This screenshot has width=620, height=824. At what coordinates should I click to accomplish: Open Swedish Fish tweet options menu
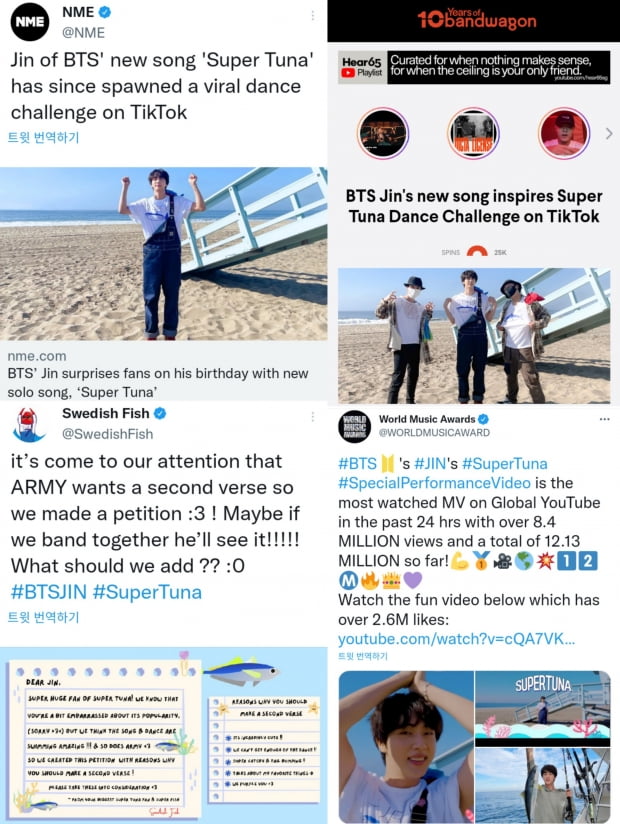[x=313, y=417]
